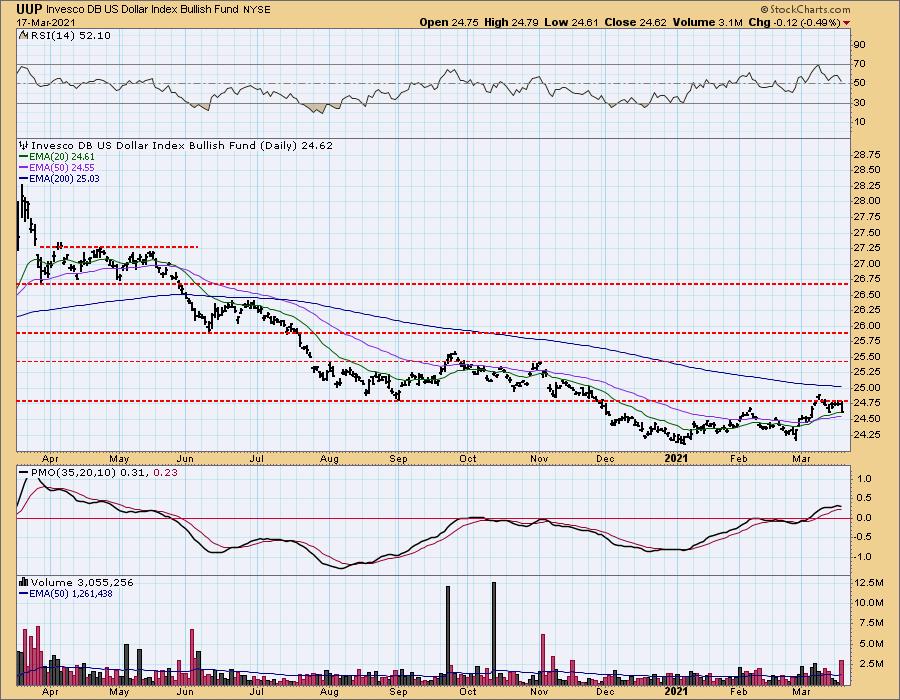Click the Volume 3,055,256 label
The height and width of the screenshot is (700, 900).
[x=82, y=583]
